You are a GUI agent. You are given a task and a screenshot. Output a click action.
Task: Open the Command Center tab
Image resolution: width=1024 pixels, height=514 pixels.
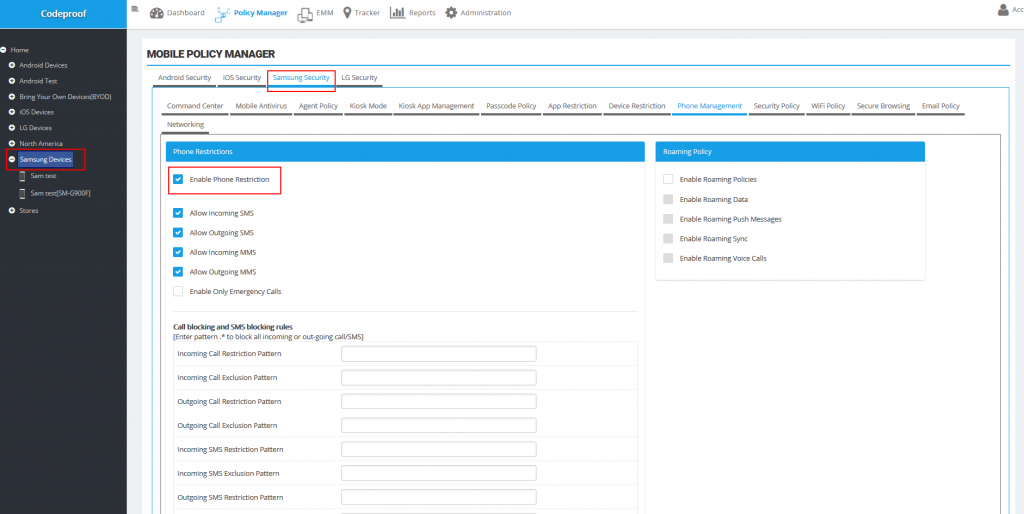point(195,106)
